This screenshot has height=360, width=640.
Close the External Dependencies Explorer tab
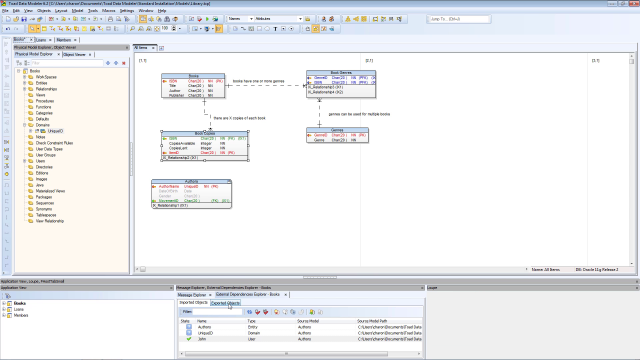(286, 295)
